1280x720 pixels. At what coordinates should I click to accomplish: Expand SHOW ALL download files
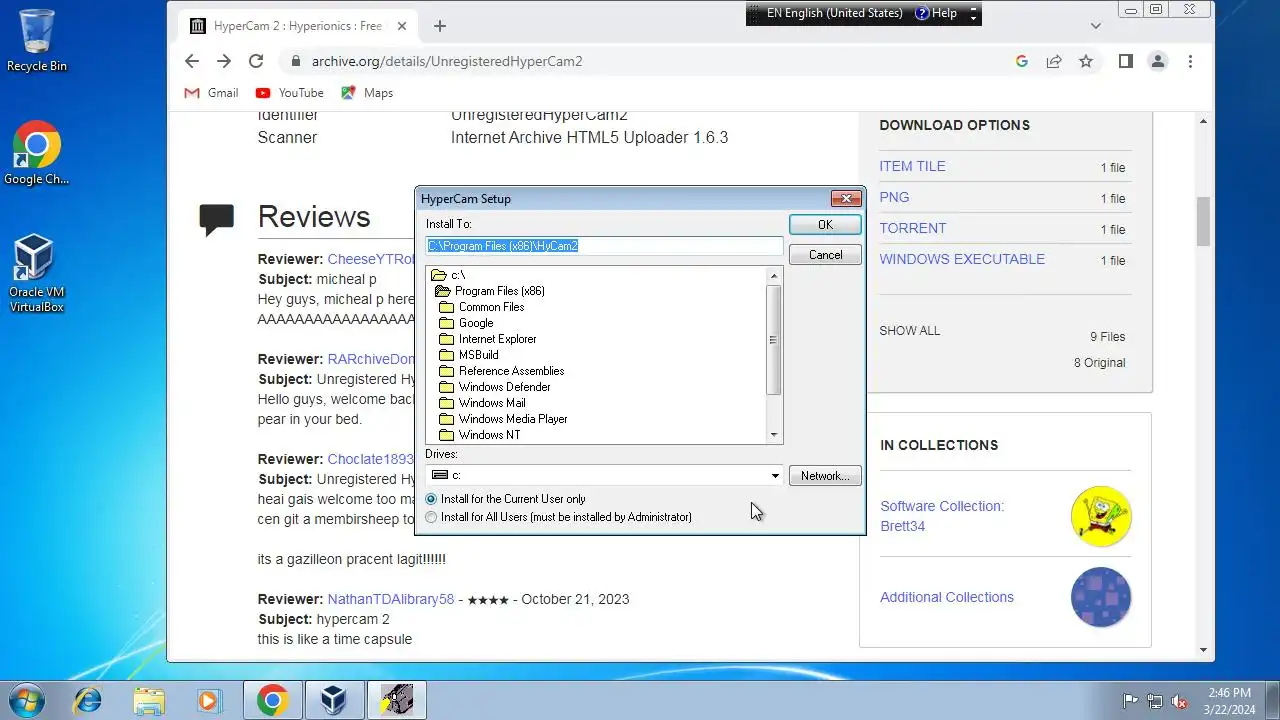(910, 331)
